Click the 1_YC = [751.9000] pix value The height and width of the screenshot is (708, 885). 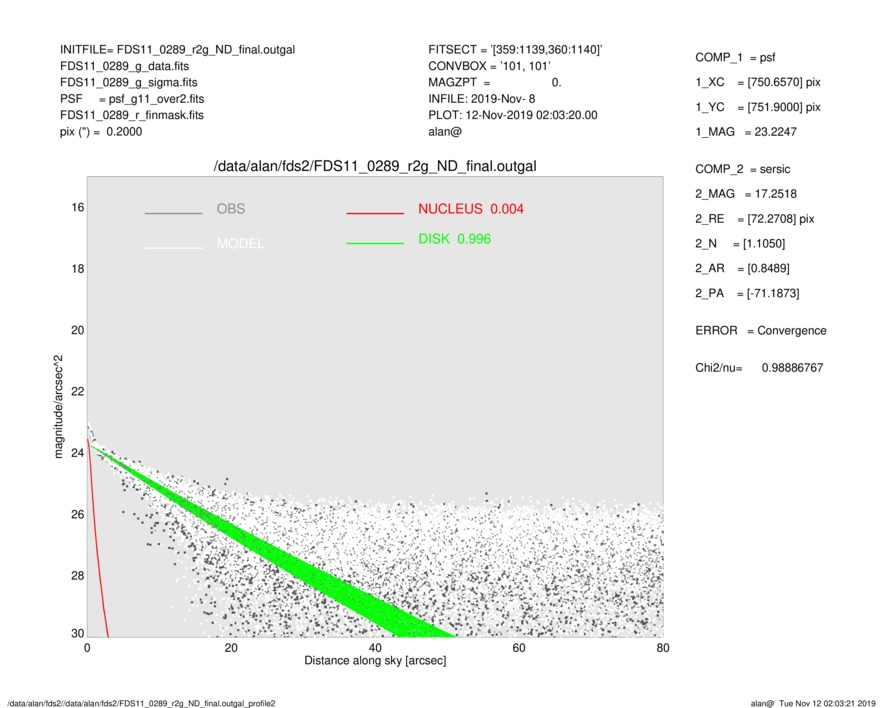coord(758,107)
